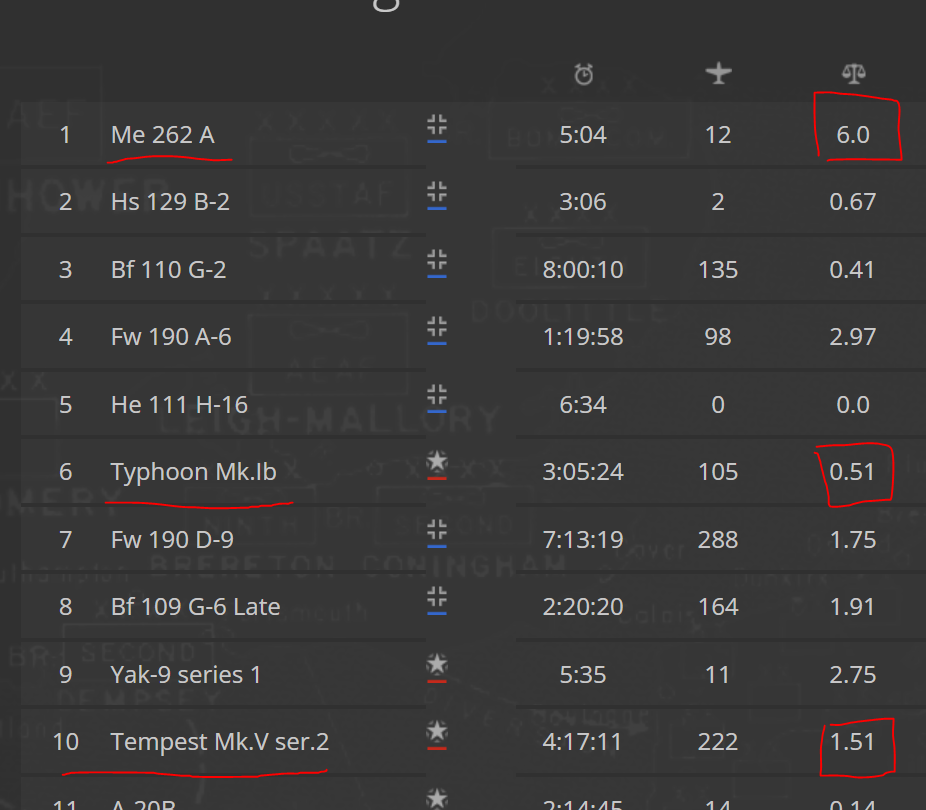
Task: Click the 1:19:58 flight time value
Action: 583,337
